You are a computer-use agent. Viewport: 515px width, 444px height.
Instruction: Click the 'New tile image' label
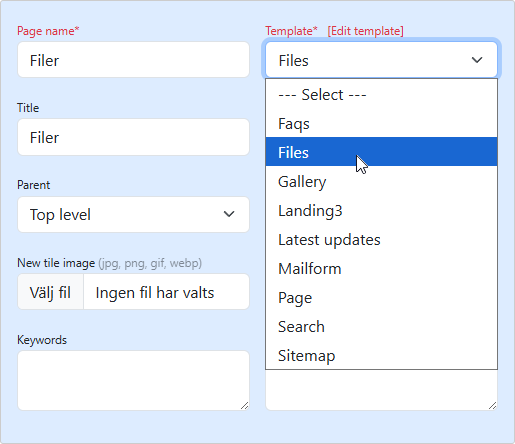pyautogui.click(x=56, y=263)
